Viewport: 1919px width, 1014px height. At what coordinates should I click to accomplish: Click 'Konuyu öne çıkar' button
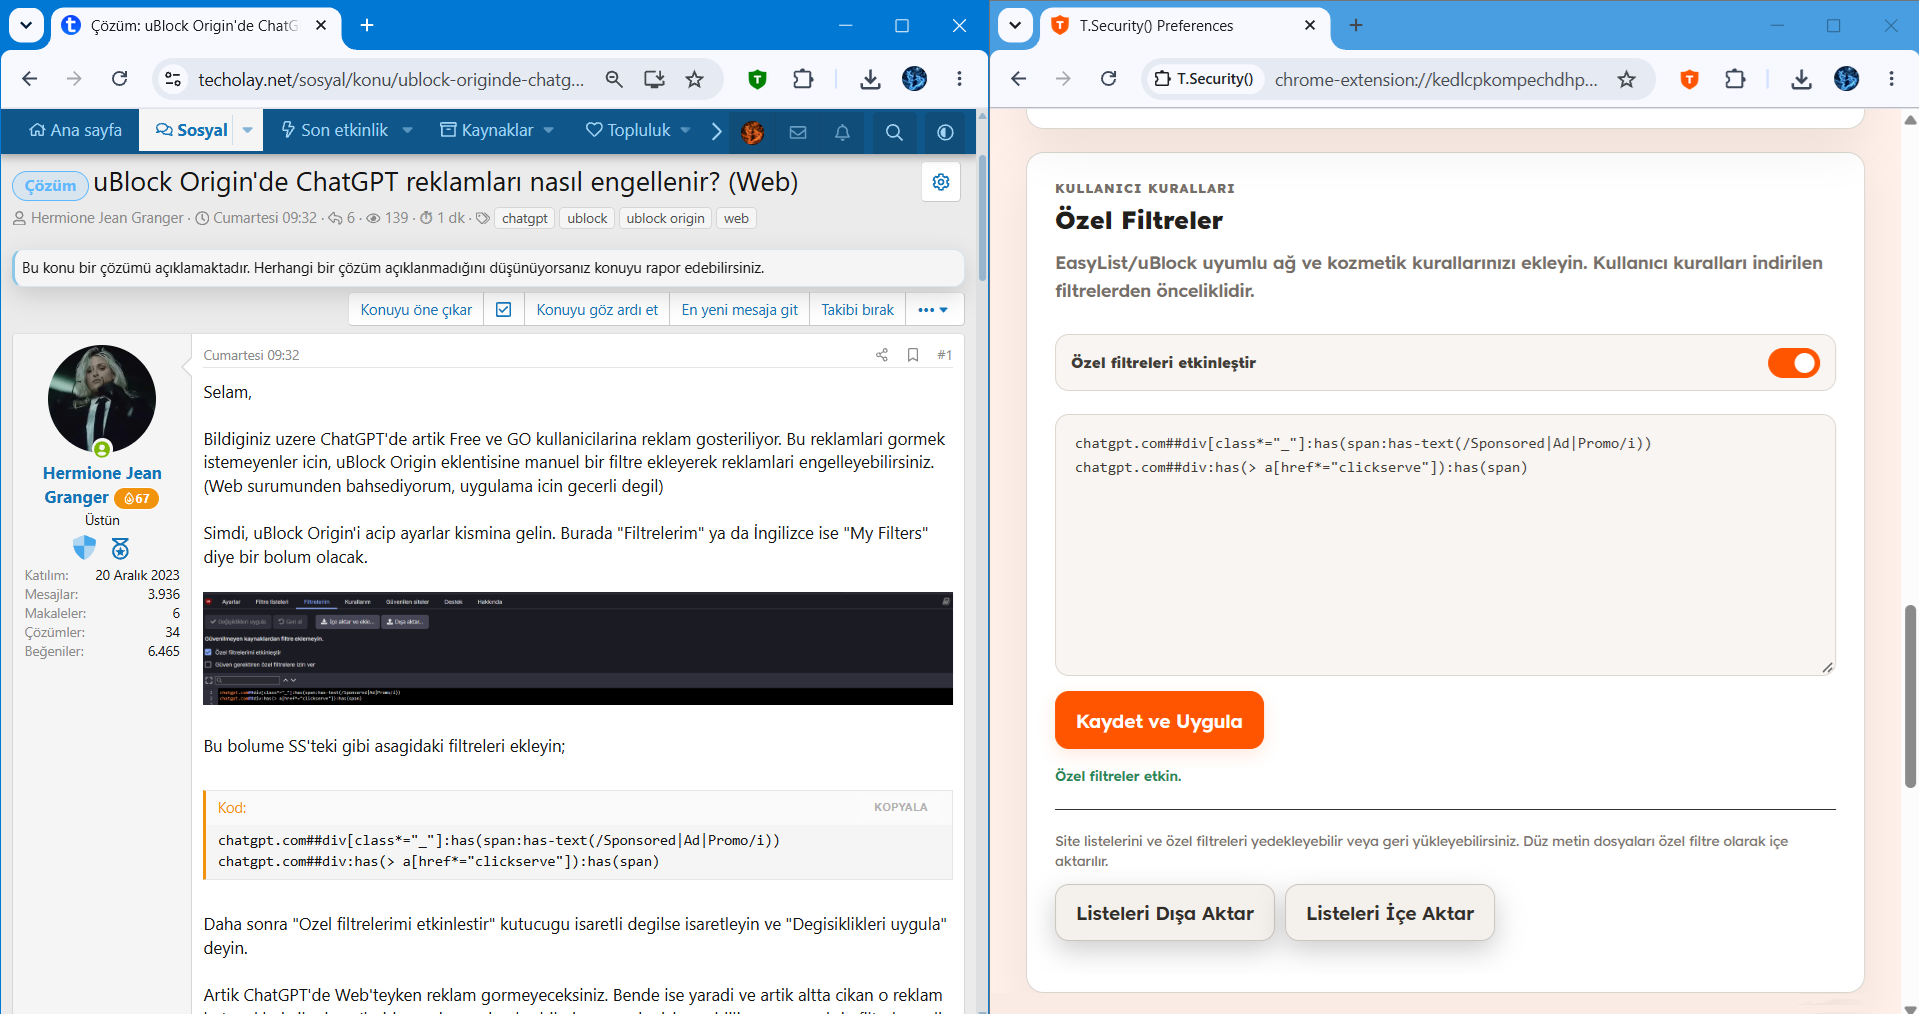coord(416,310)
